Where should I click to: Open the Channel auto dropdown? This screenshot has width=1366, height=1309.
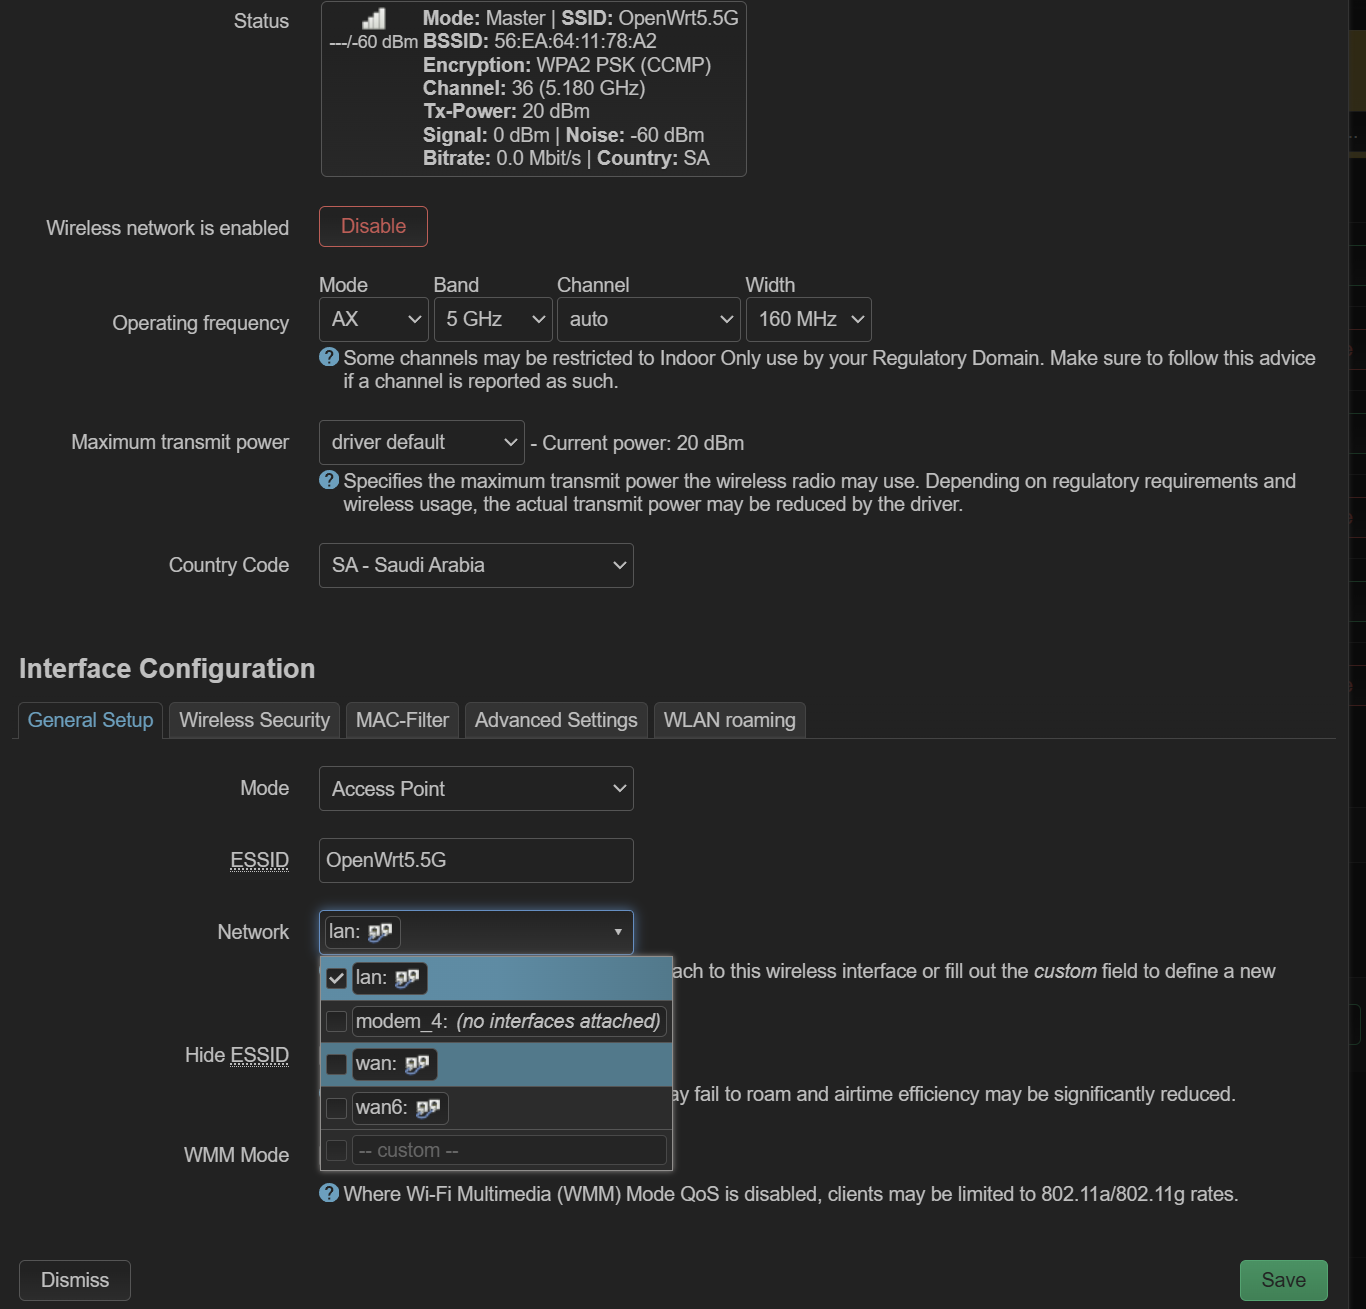coord(649,319)
